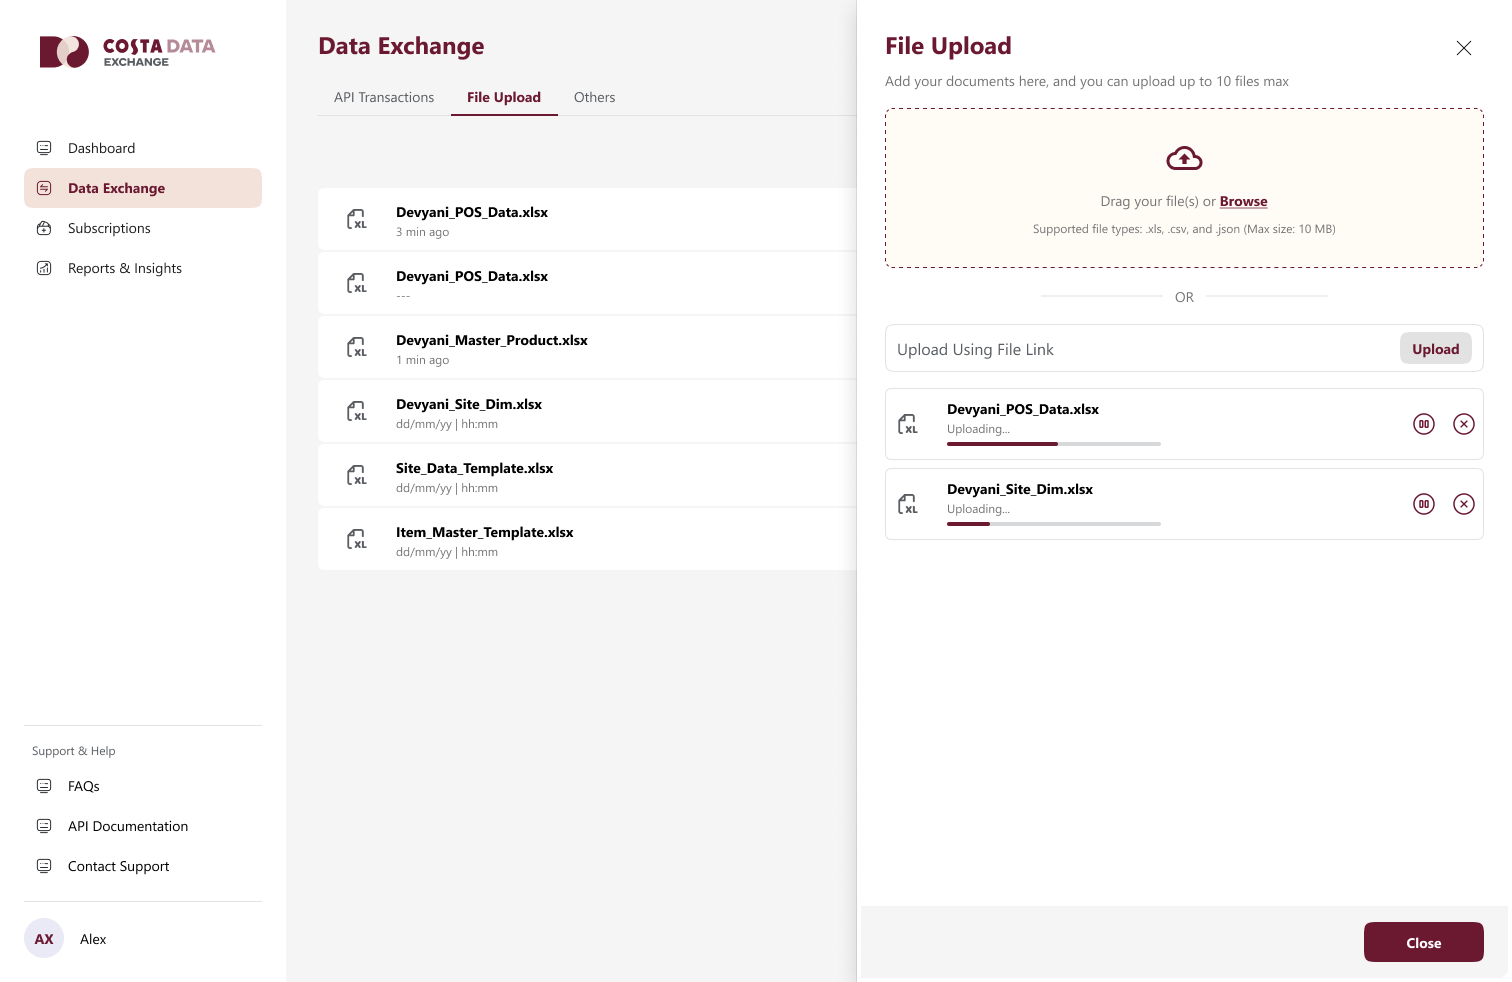Select Data Exchange in the sidebar

click(143, 188)
